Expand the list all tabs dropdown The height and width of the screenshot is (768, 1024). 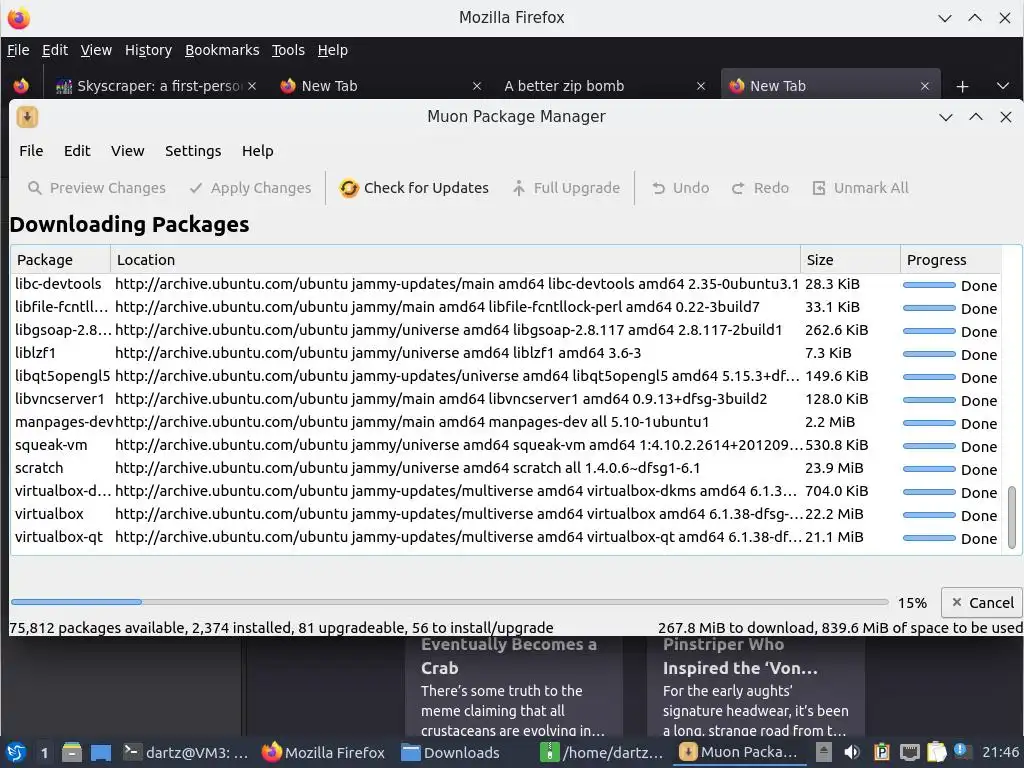(x=1003, y=86)
